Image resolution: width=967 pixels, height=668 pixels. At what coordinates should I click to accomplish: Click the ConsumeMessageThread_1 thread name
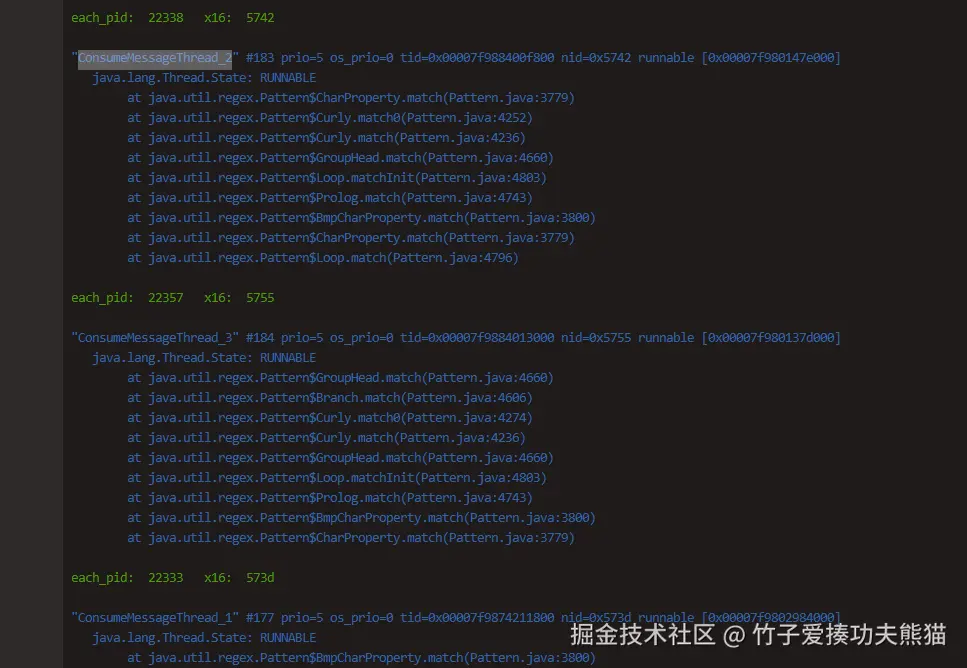click(x=153, y=617)
